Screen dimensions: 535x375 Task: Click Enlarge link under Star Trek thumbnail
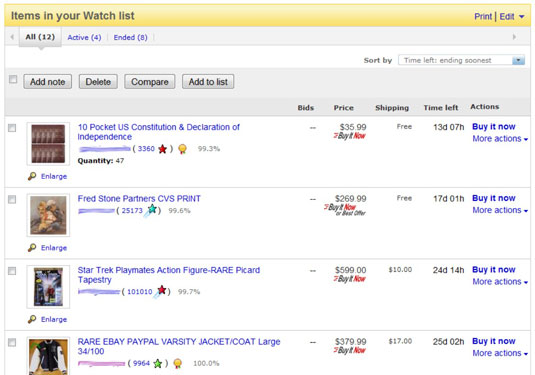(x=54, y=319)
